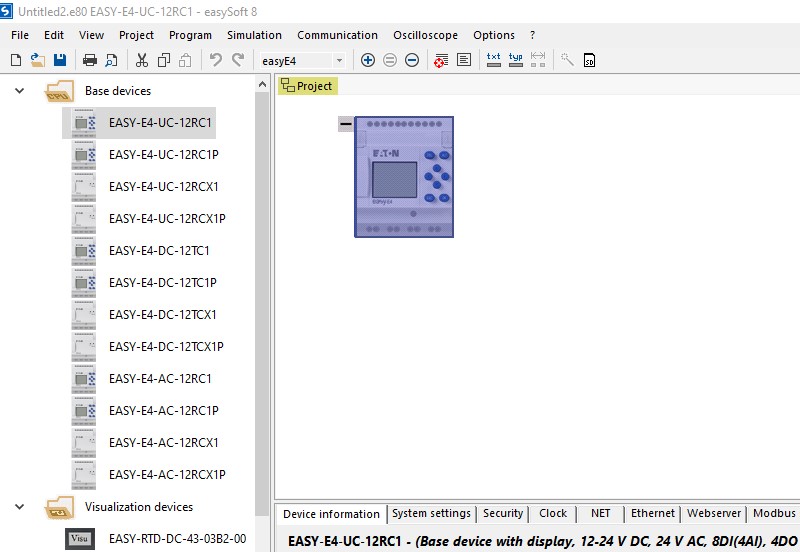Click the Paste icon in the toolbar
Screen dimensions: 800x552
(x=185, y=60)
